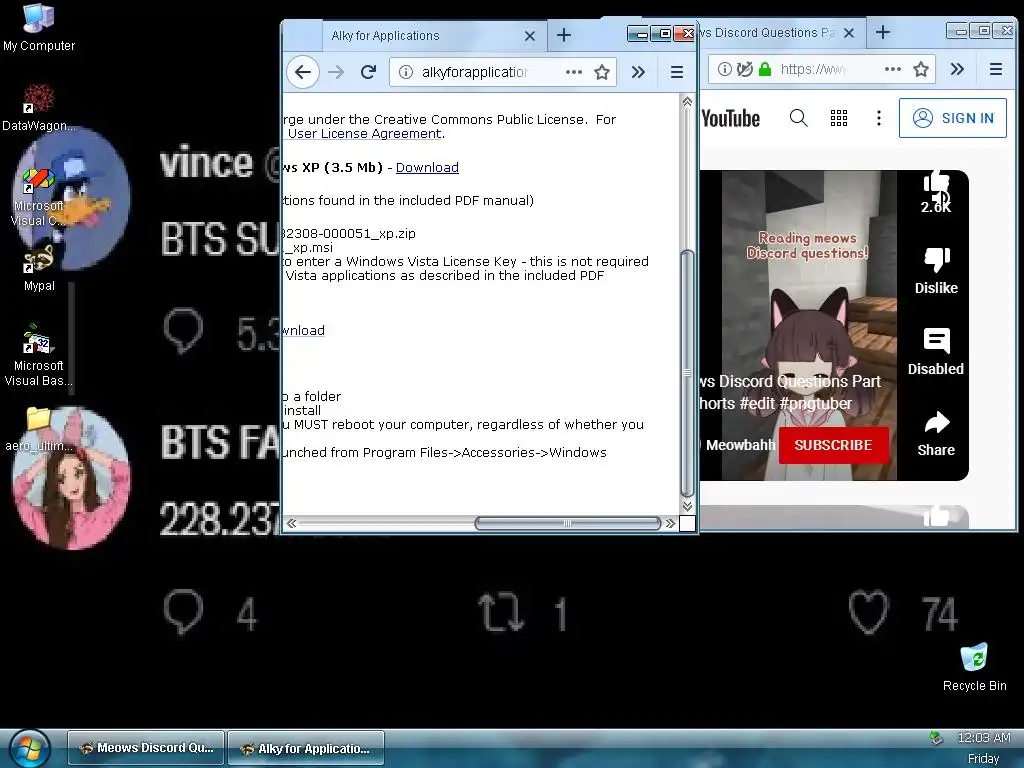Show site info for alkyforapplications address
Viewport: 1024px width, 768px height.
click(406, 72)
